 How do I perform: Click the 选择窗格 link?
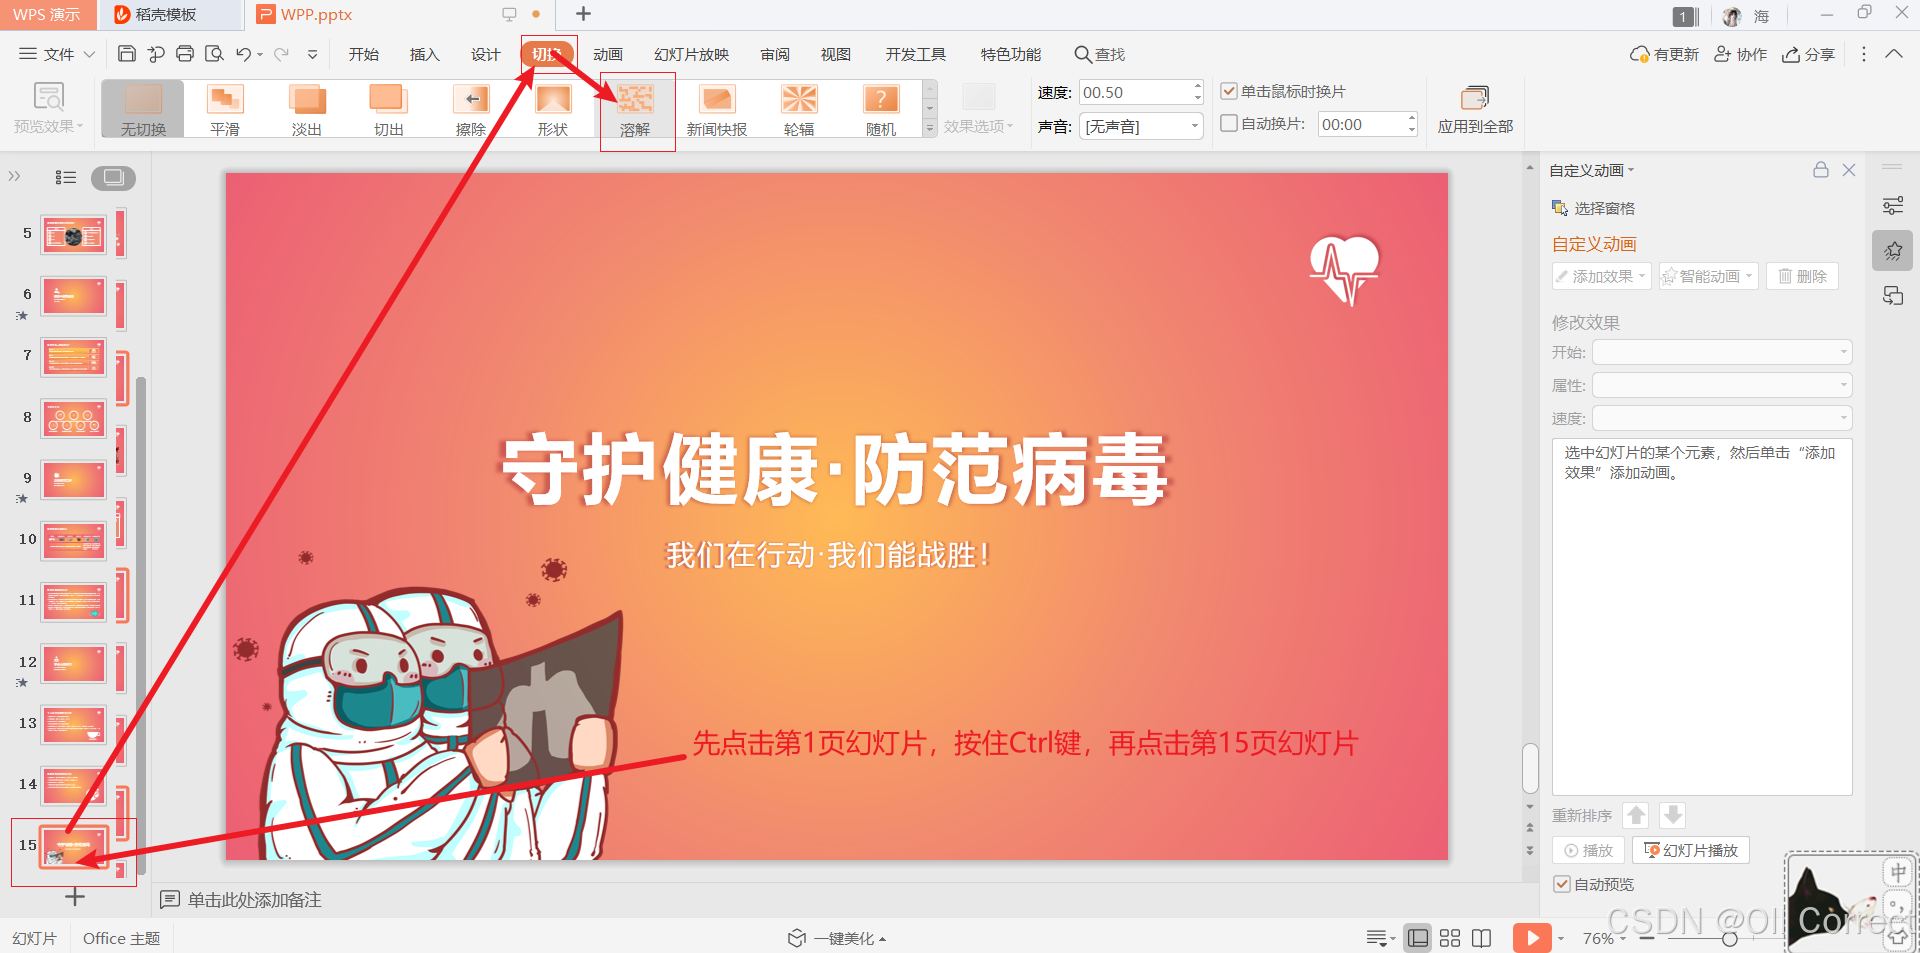click(x=1593, y=208)
